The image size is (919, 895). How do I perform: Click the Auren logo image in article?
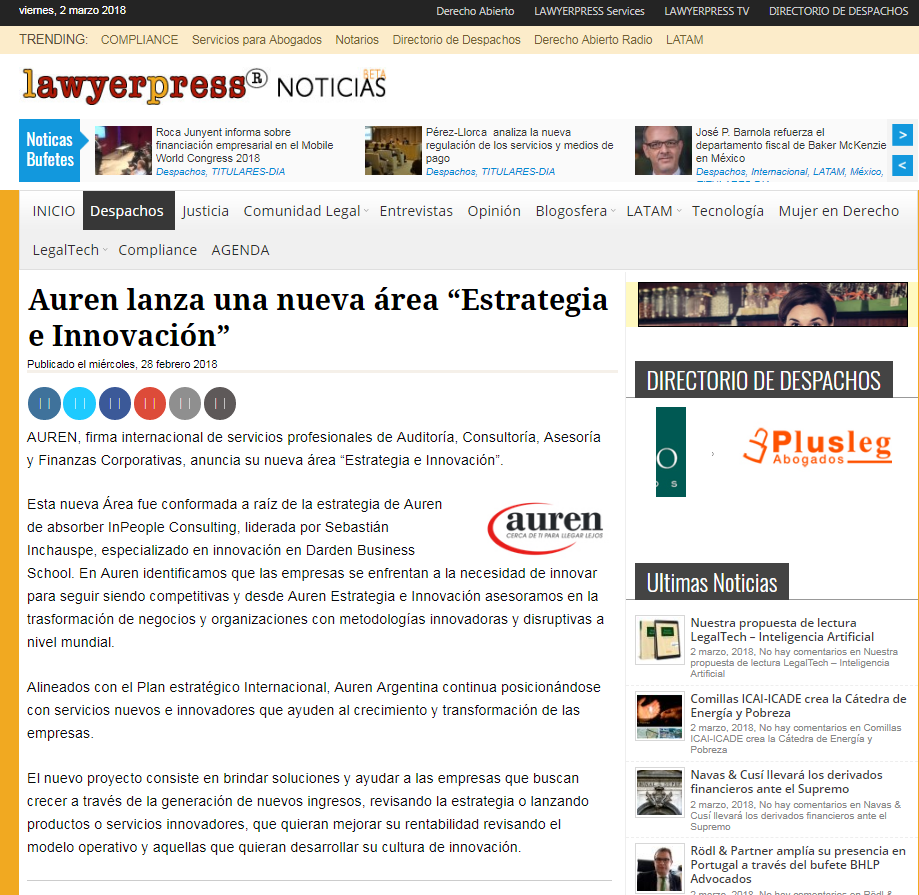(x=546, y=528)
